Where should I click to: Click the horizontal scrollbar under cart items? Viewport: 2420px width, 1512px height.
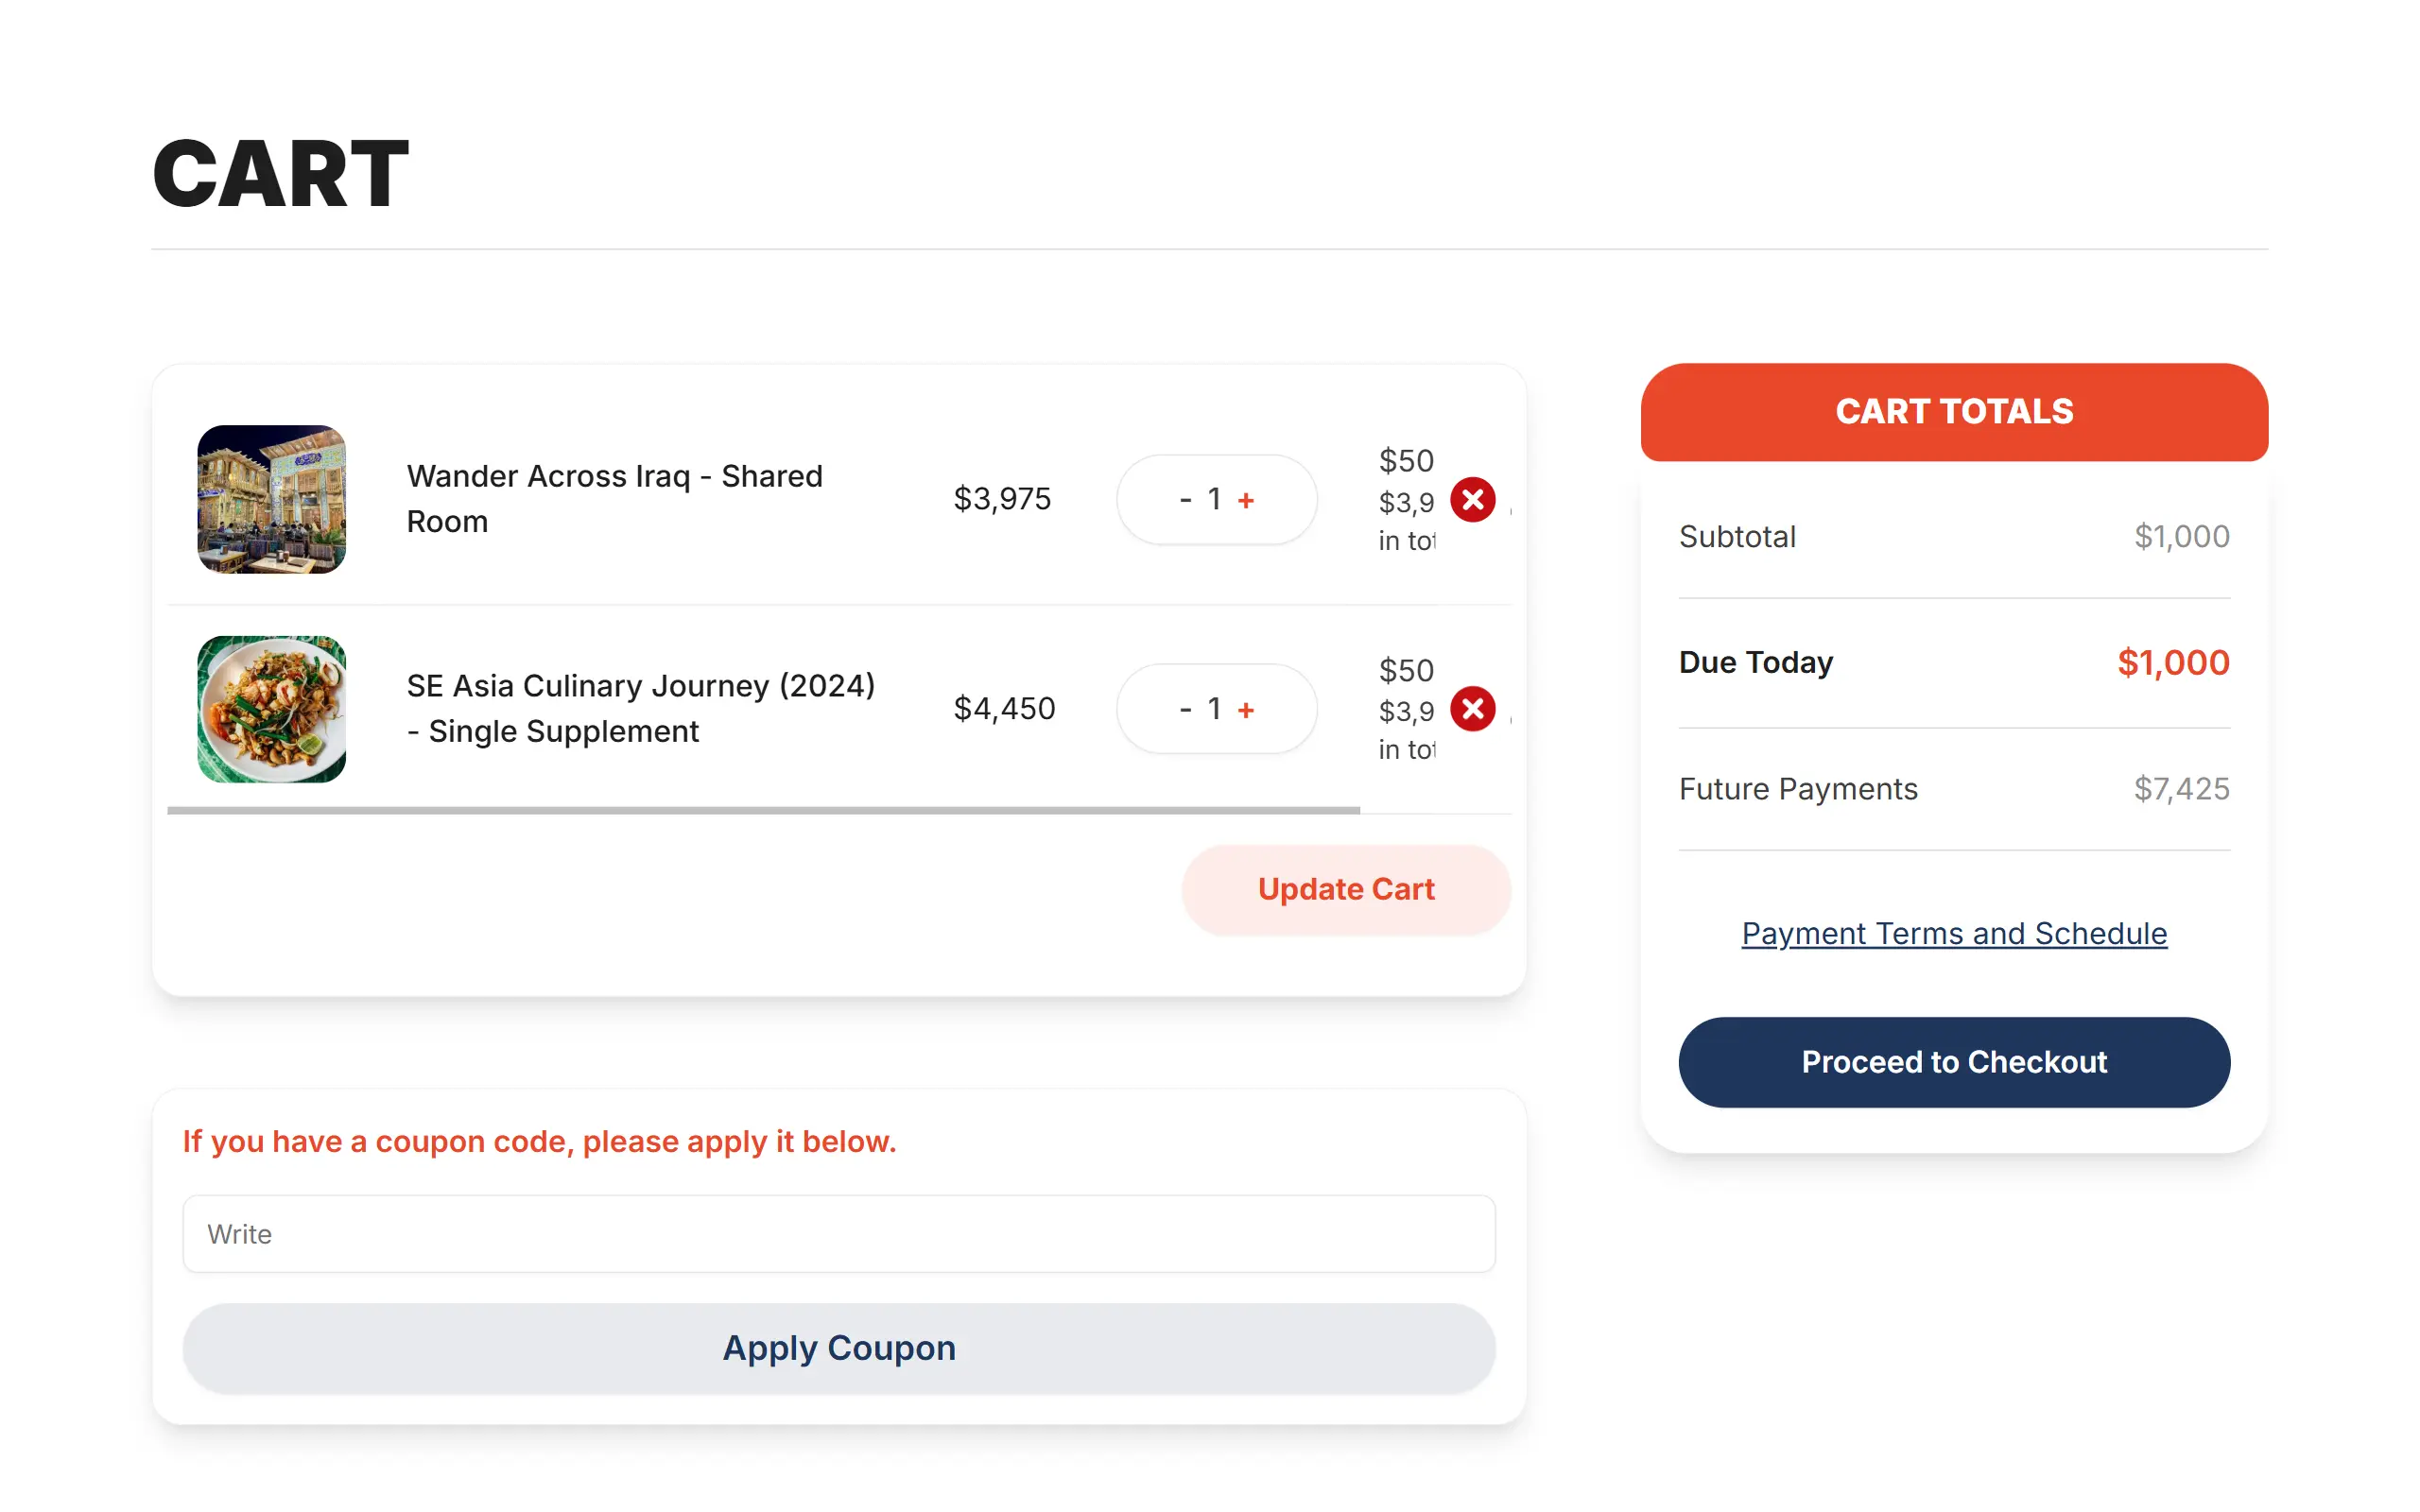[x=763, y=810]
